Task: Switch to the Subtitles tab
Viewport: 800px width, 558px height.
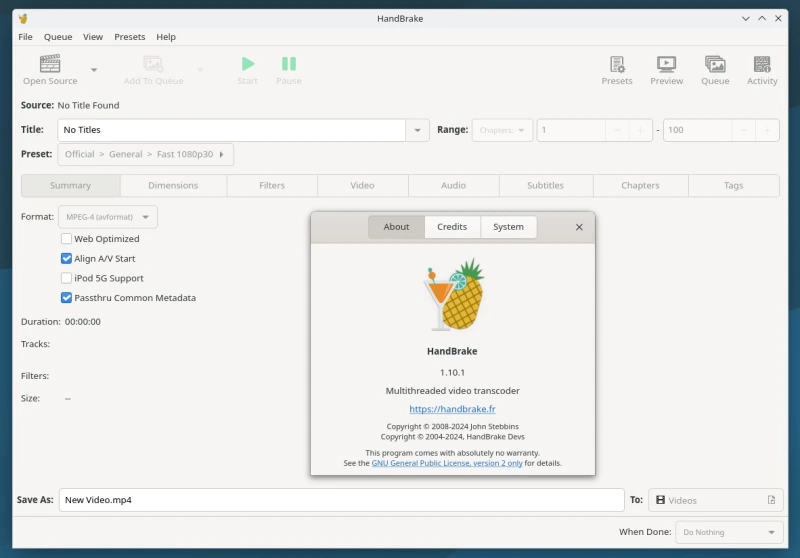Action: (545, 185)
